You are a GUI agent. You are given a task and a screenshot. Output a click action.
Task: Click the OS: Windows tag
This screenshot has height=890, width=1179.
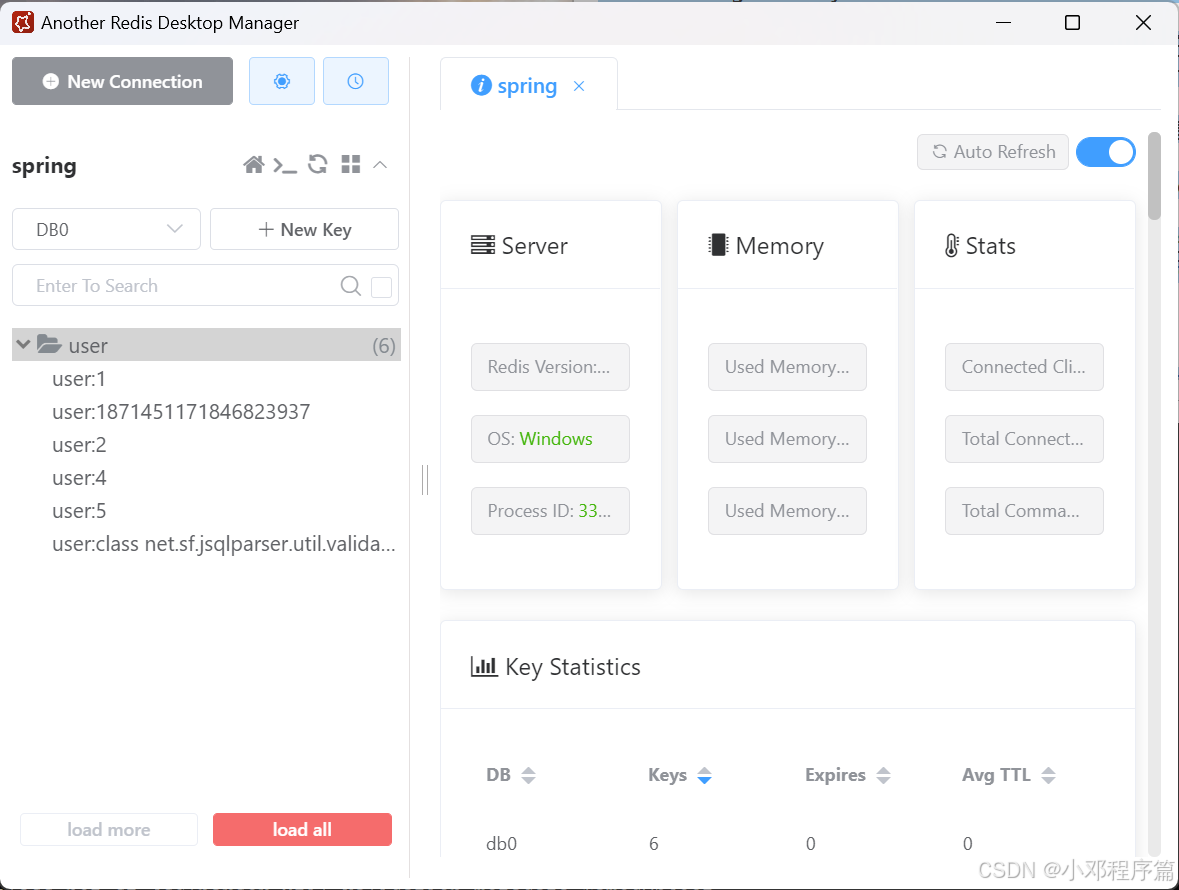(550, 439)
